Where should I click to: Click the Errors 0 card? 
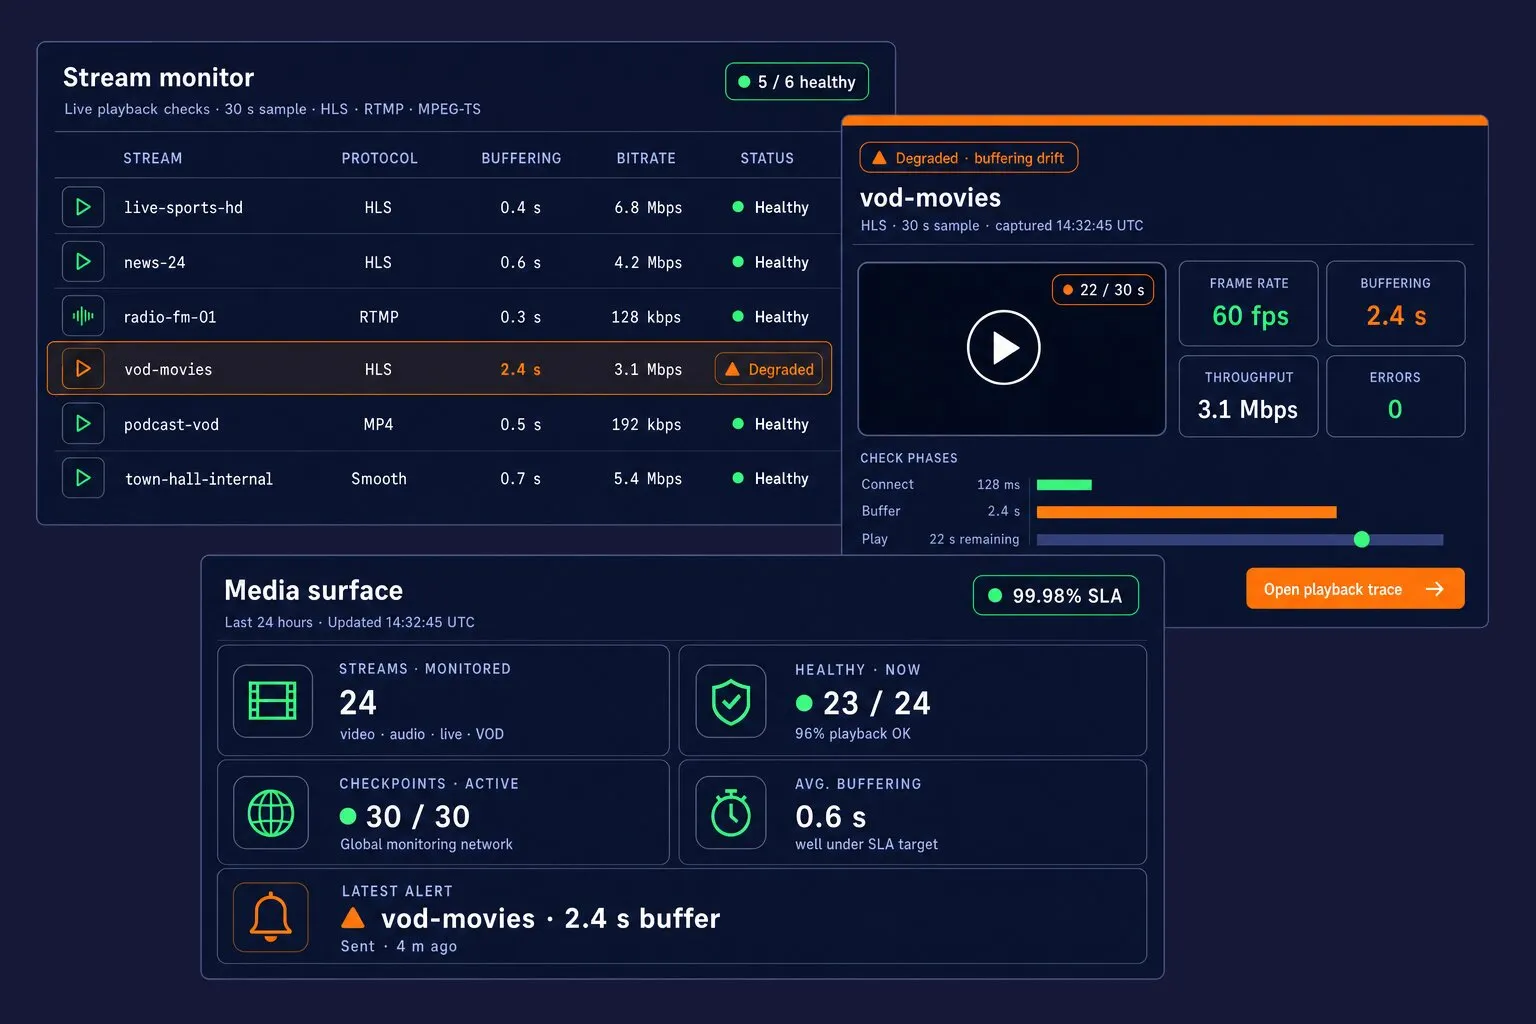point(1395,396)
